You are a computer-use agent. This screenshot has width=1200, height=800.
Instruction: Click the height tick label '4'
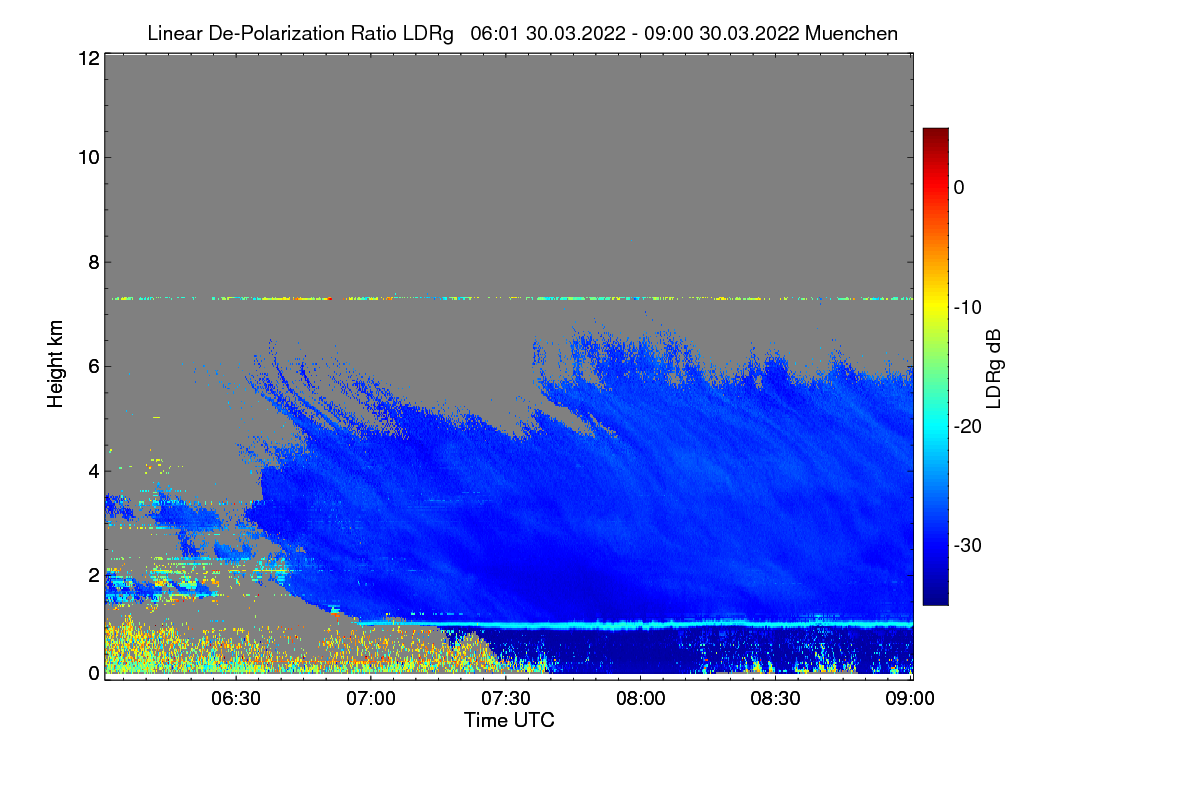pyautogui.click(x=93, y=470)
